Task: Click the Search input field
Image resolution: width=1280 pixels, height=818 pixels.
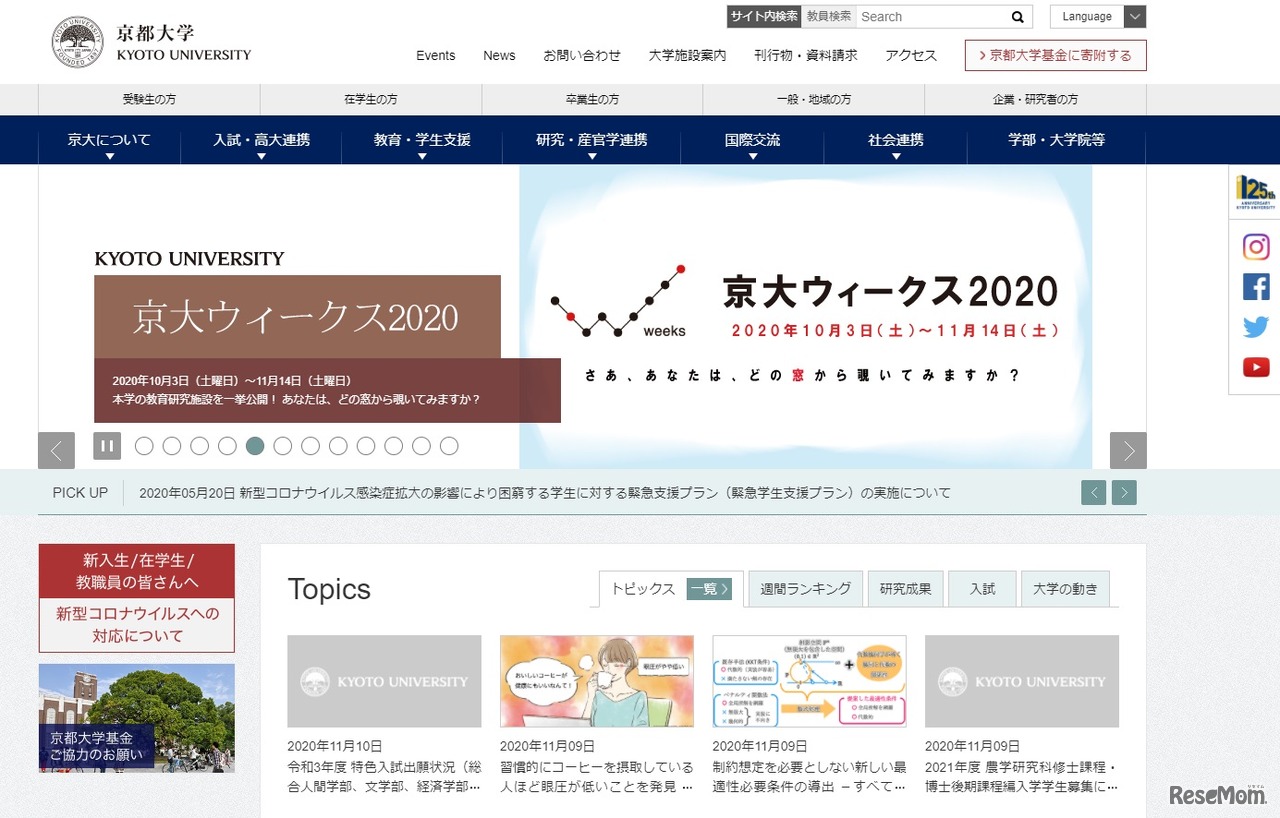Action: (931, 17)
